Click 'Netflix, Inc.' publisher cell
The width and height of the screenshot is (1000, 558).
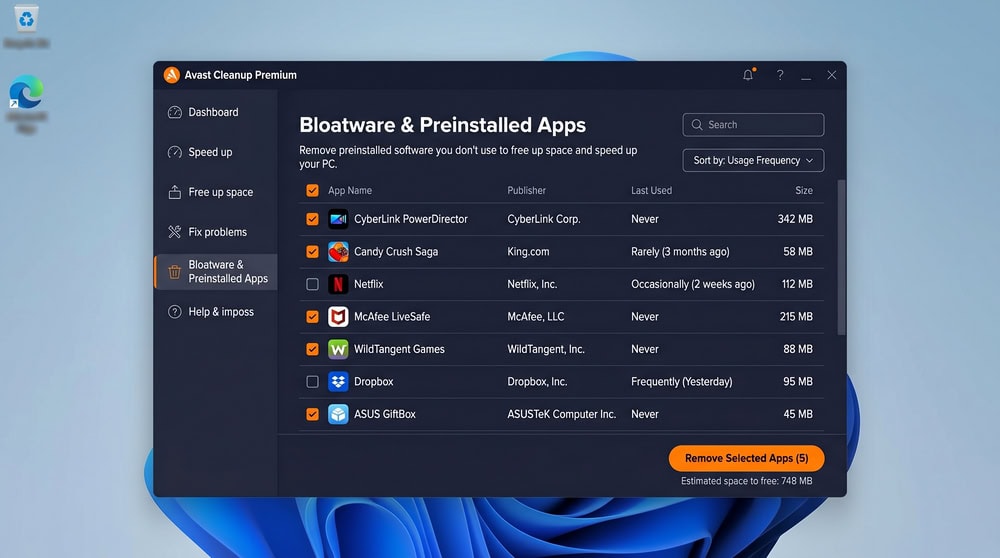pos(532,284)
